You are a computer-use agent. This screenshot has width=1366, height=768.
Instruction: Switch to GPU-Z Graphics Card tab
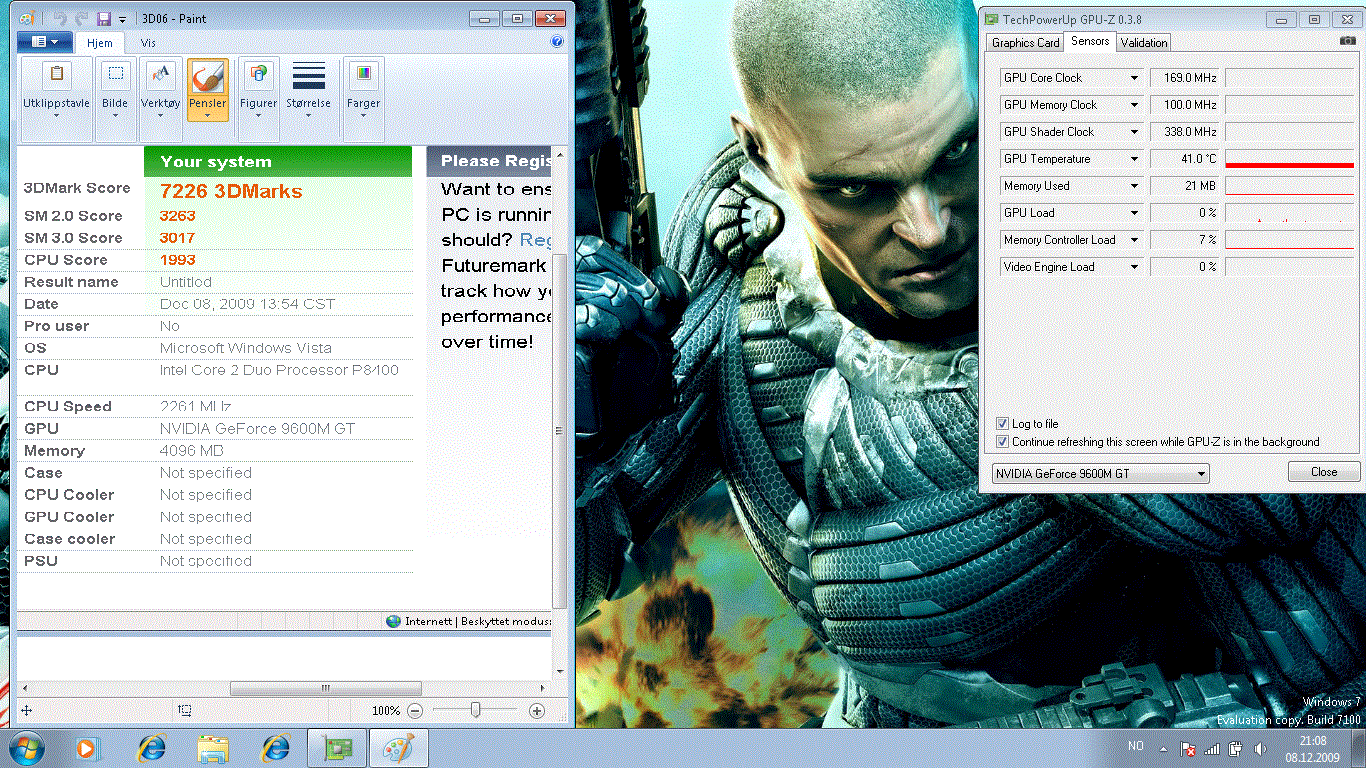point(1025,42)
